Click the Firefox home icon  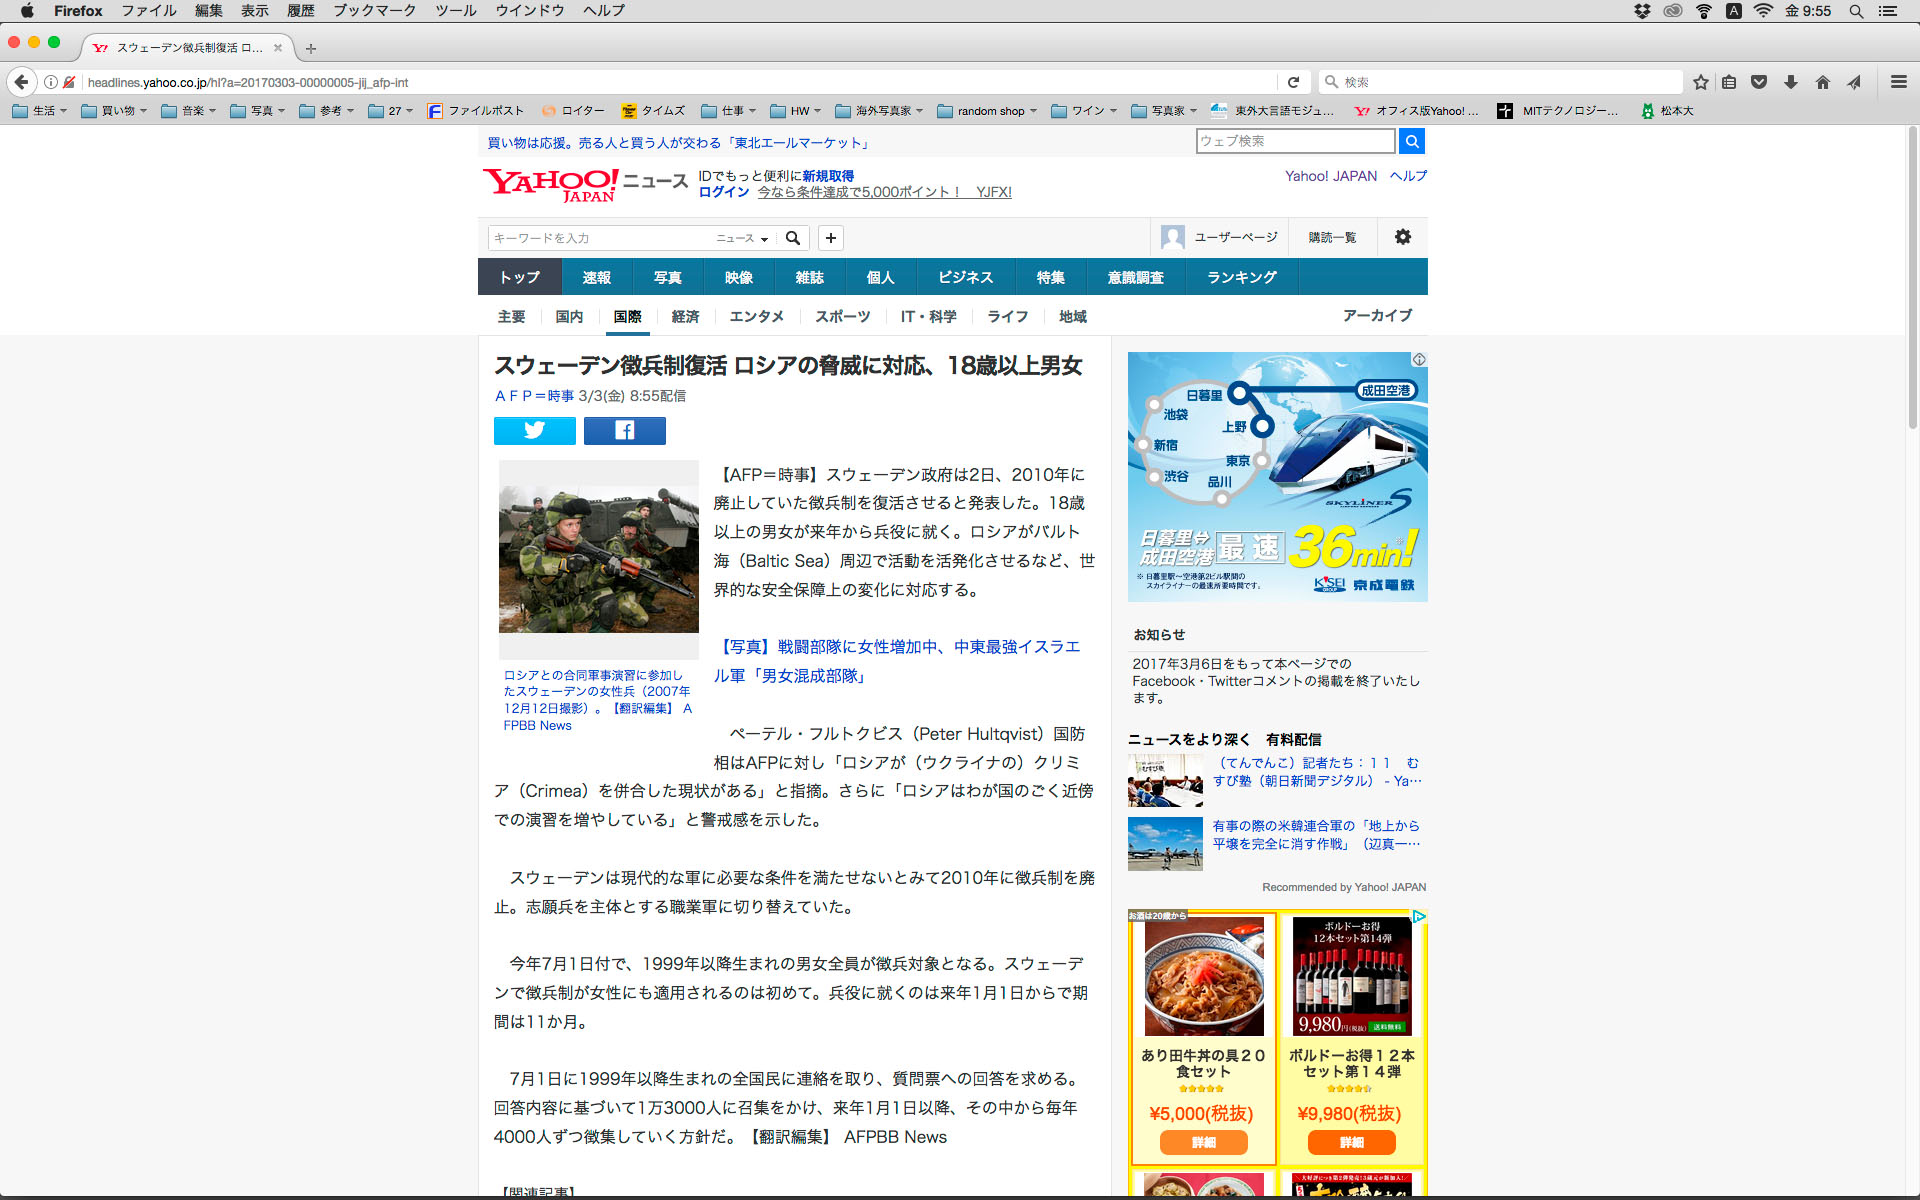(x=1822, y=82)
